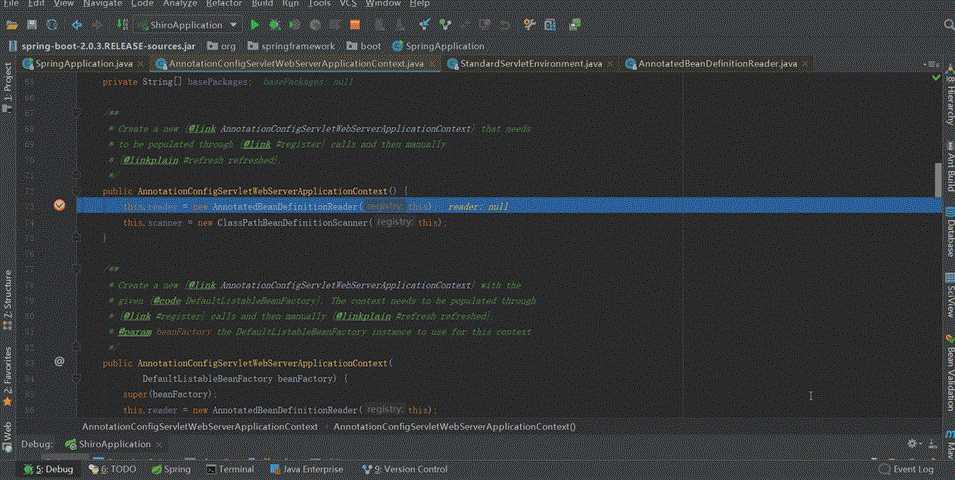Open the SciView side panel
The width and height of the screenshot is (955, 480).
point(950,295)
